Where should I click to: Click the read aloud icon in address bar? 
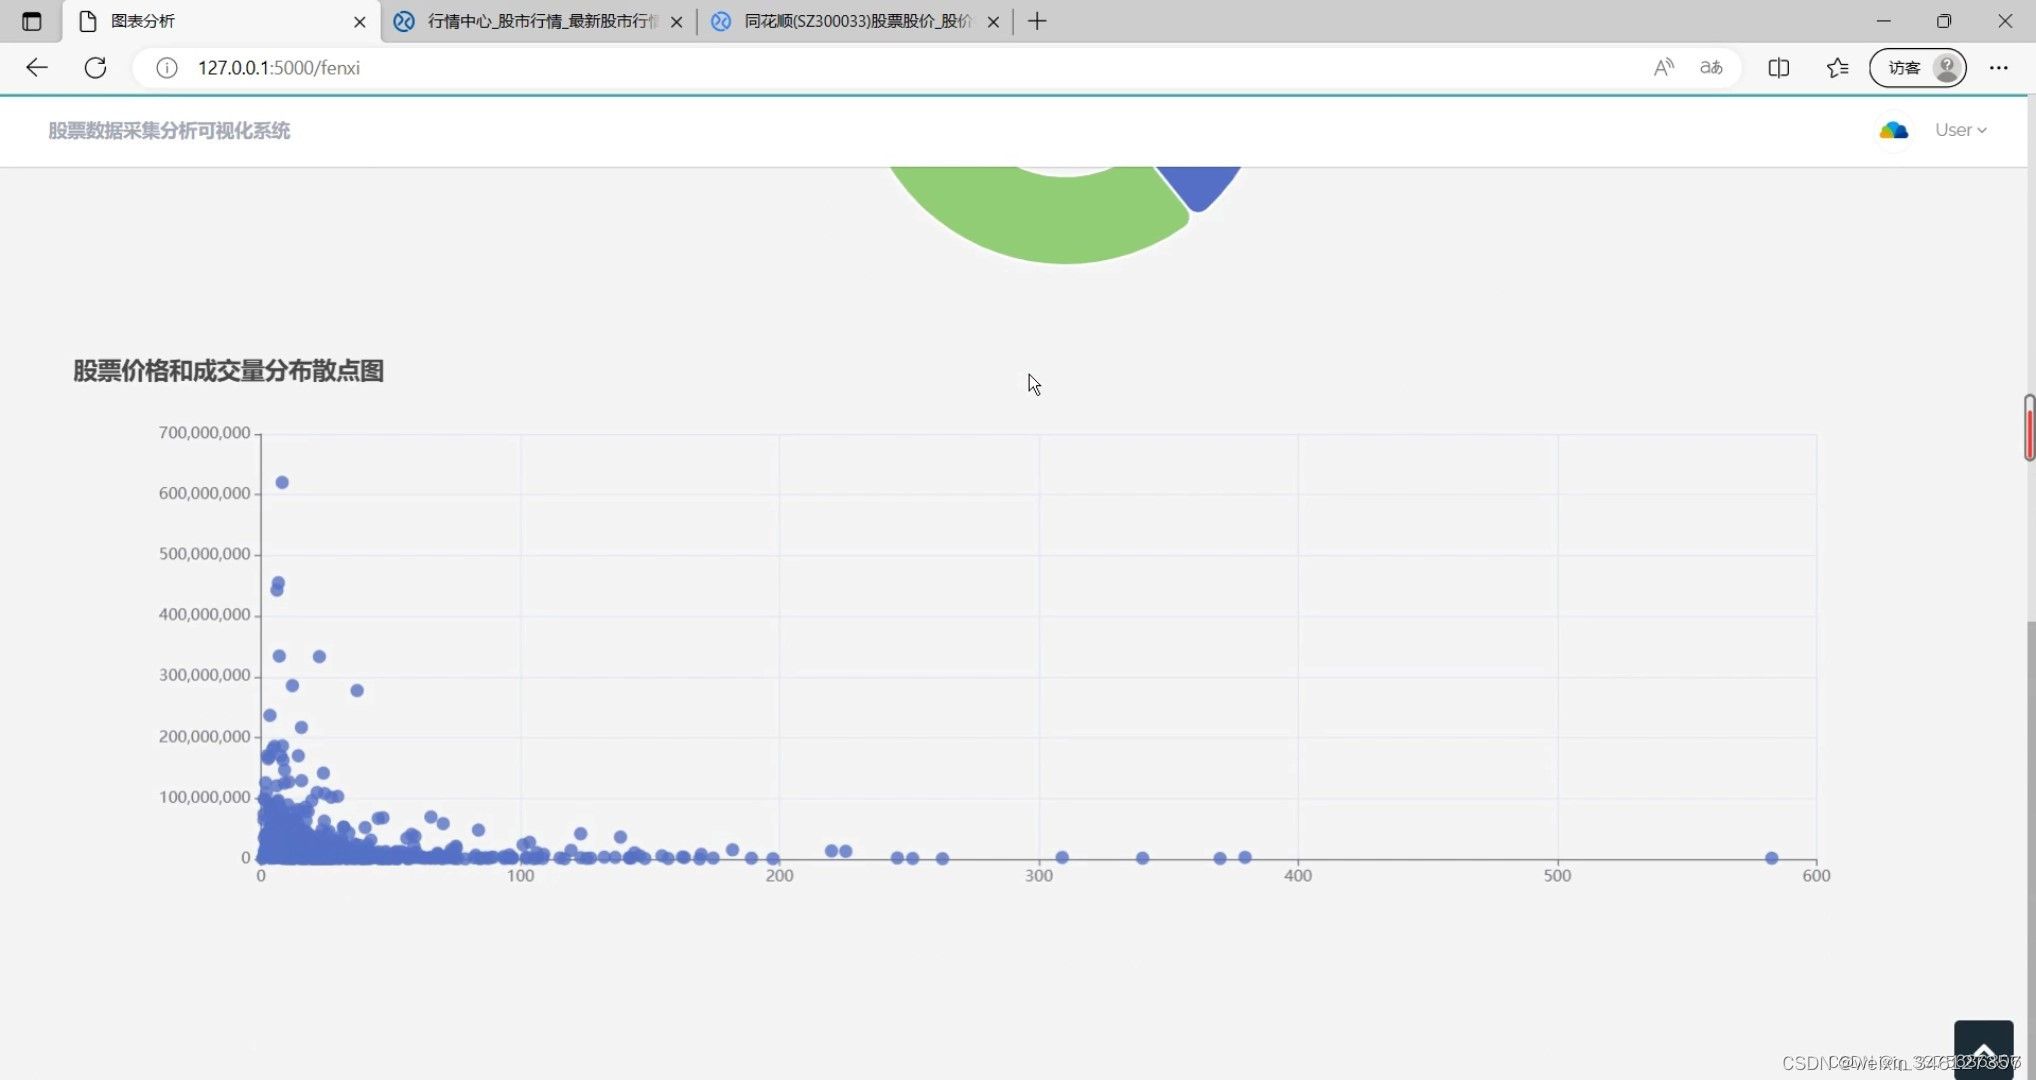[1663, 67]
